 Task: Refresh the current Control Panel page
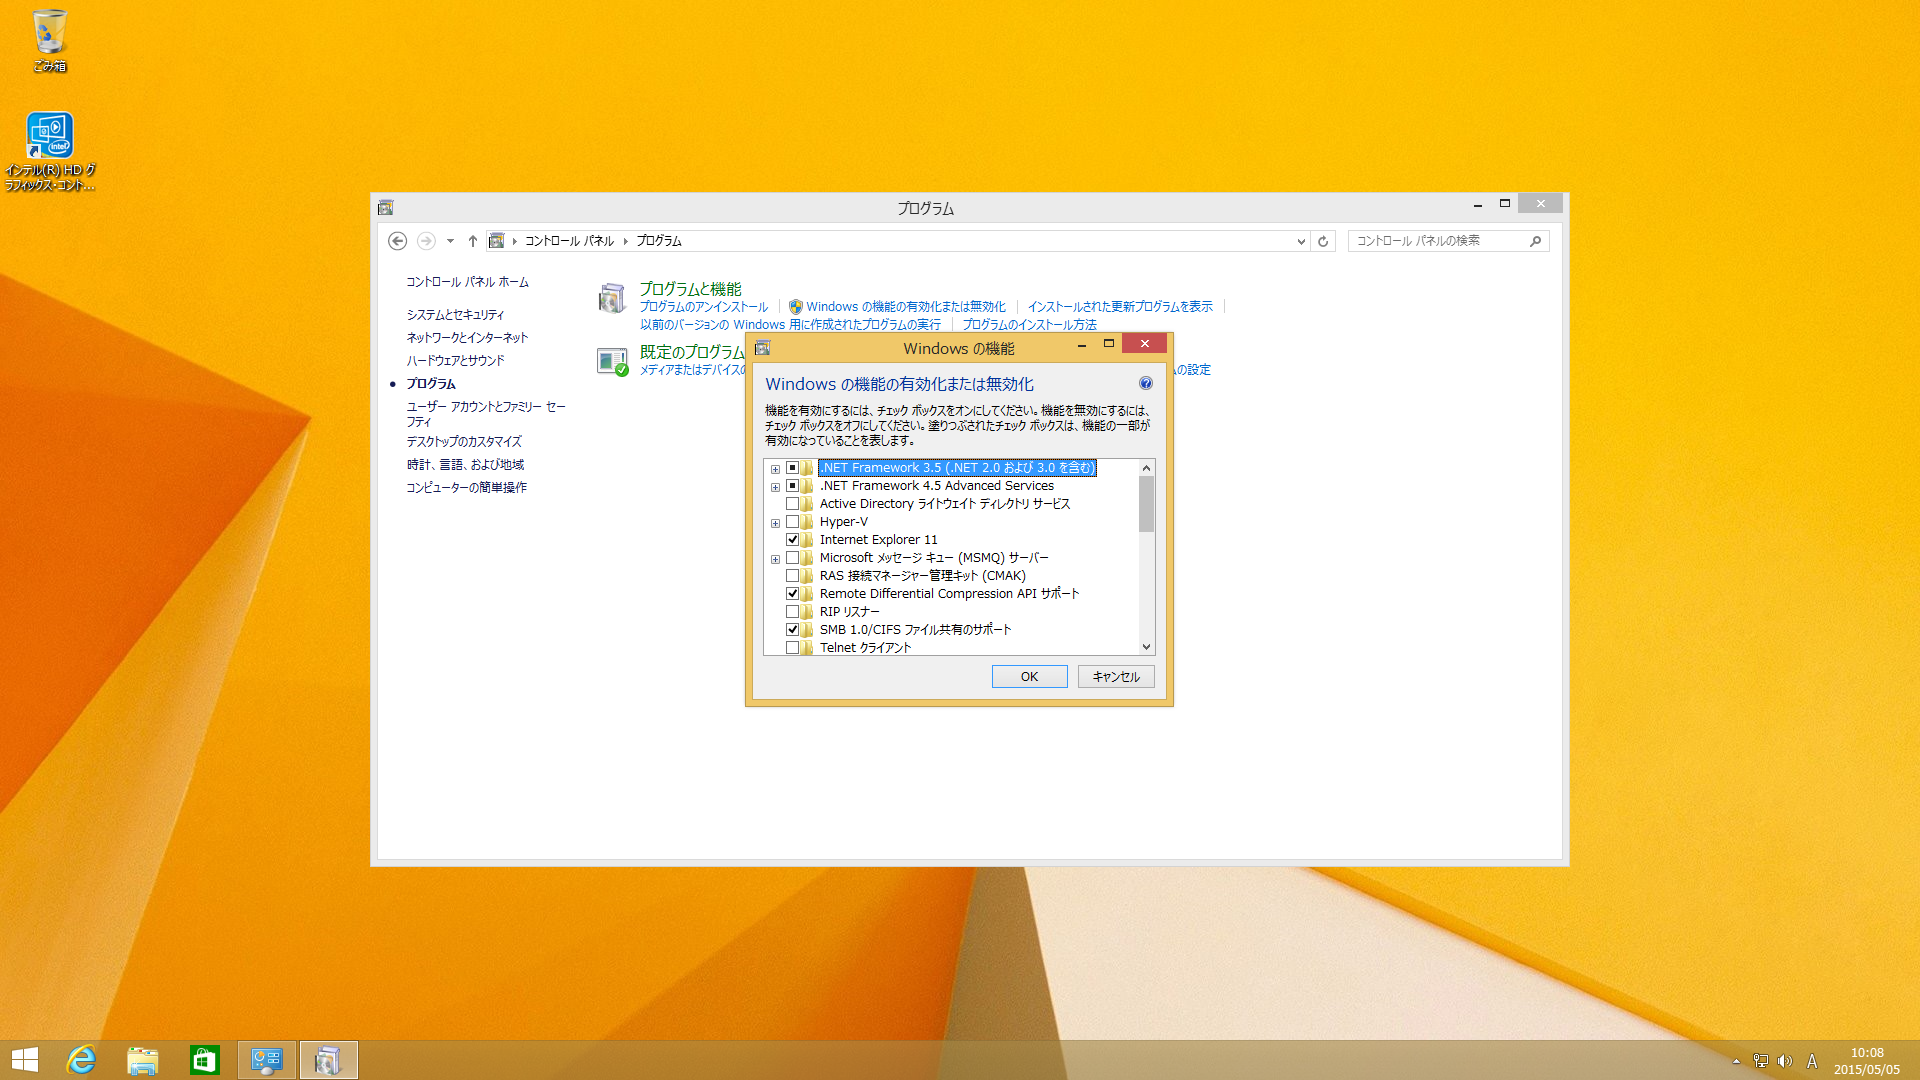coord(1322,241)
